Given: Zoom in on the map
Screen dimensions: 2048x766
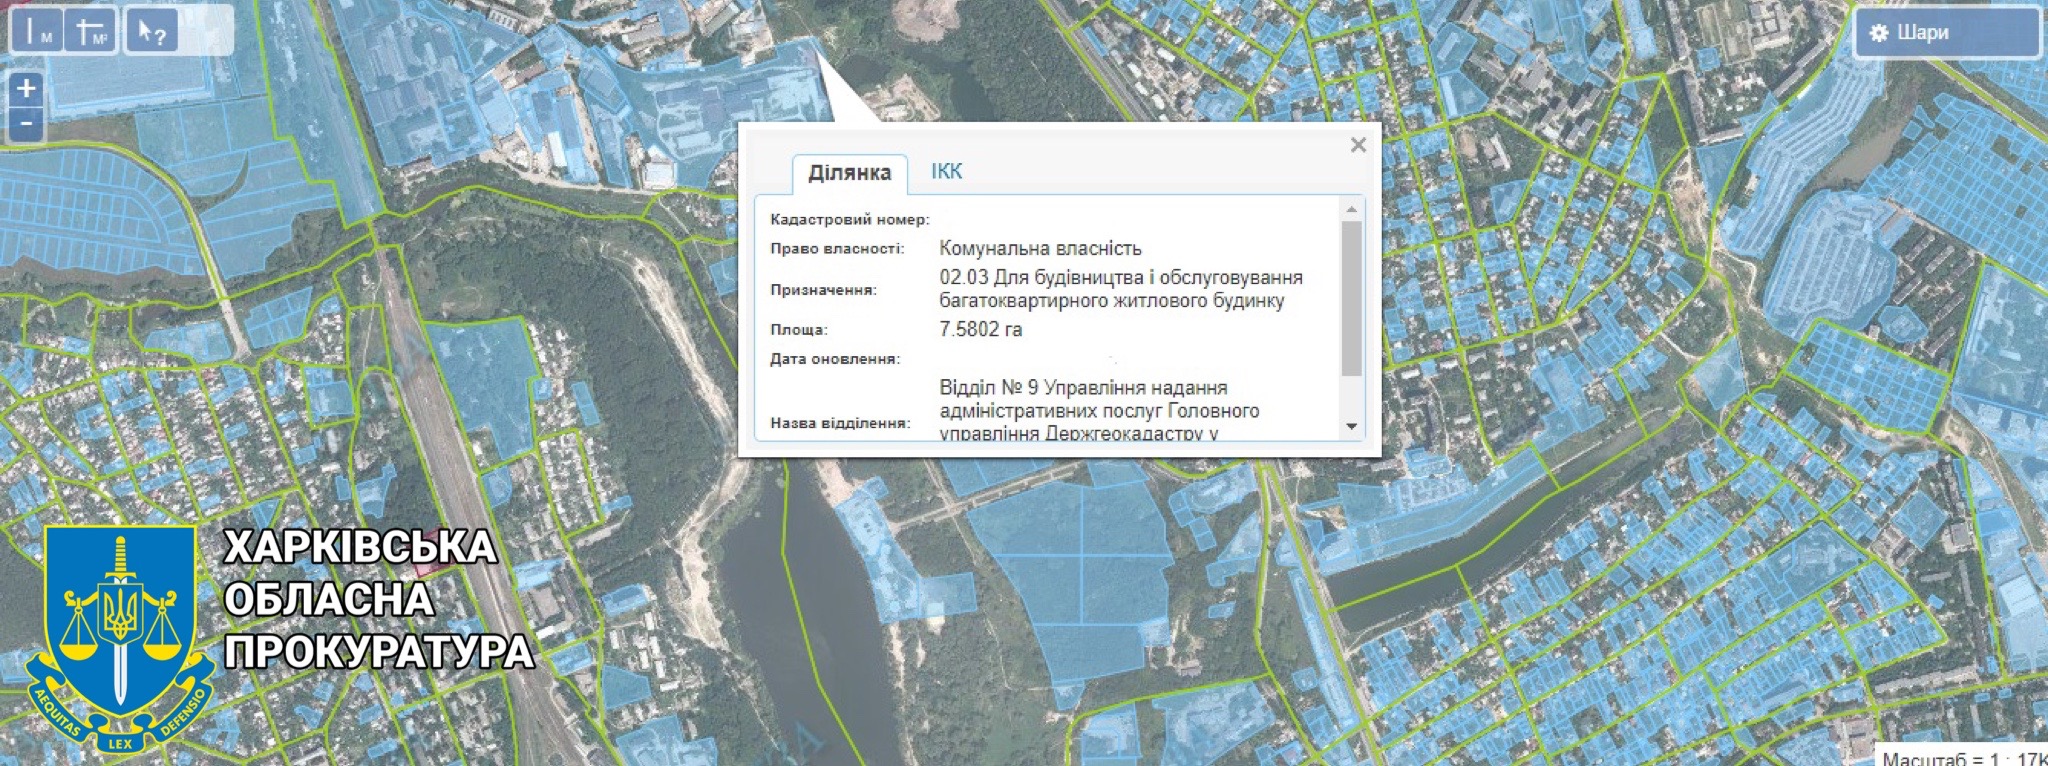Looking at the screenshot, I should click(x=26, y=88).
